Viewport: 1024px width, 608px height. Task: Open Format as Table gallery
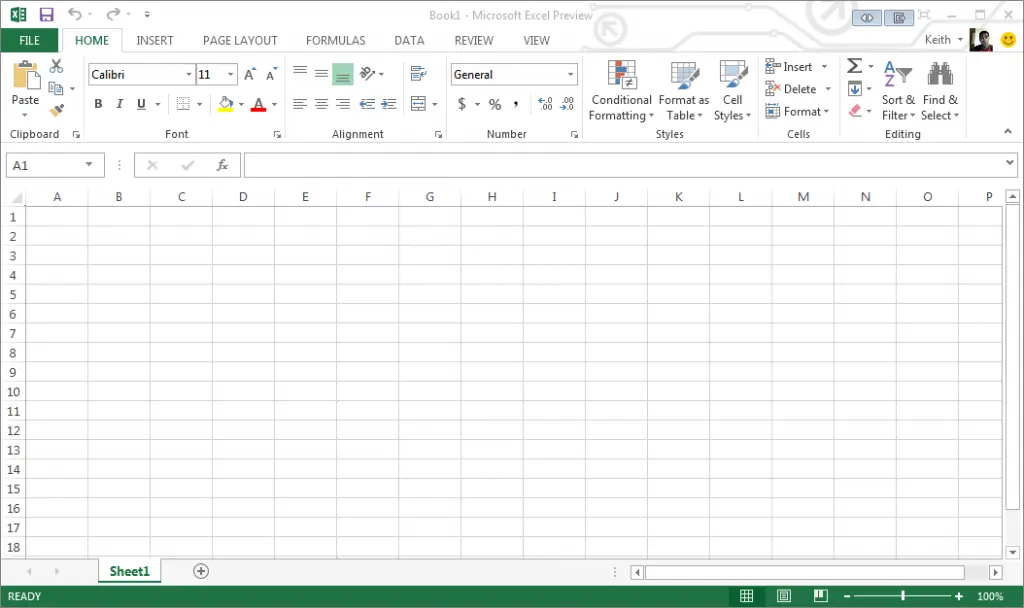click(684, 90)
